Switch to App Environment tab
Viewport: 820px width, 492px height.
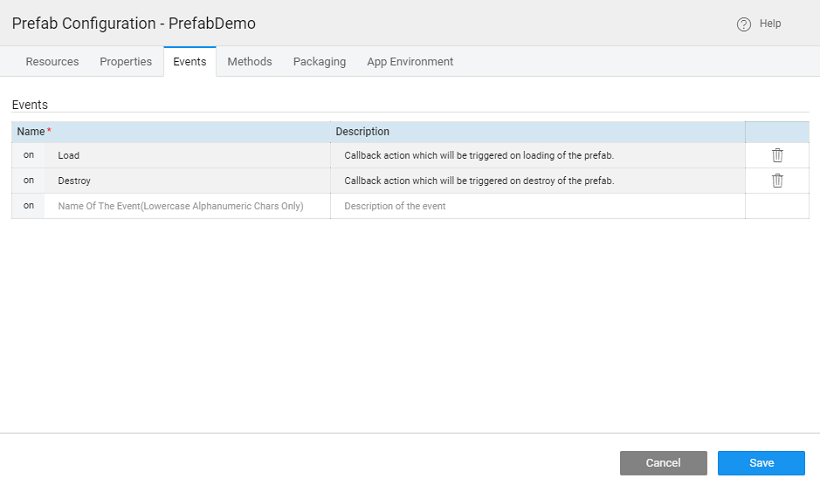(410, 62)
